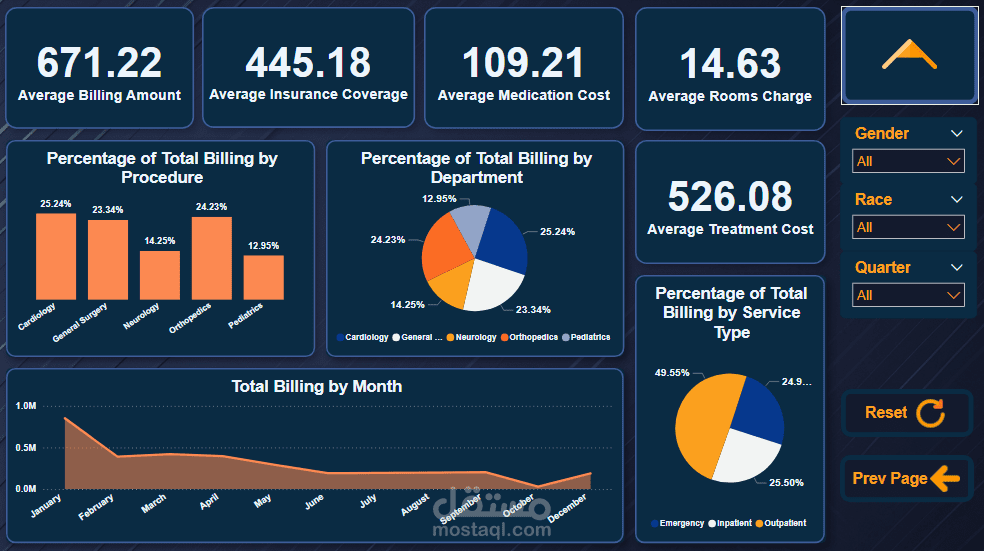Click the 526.08 Average Treatment Cost card
The height and width of the screenshot is (551, 984).
(x=730, y=202)
